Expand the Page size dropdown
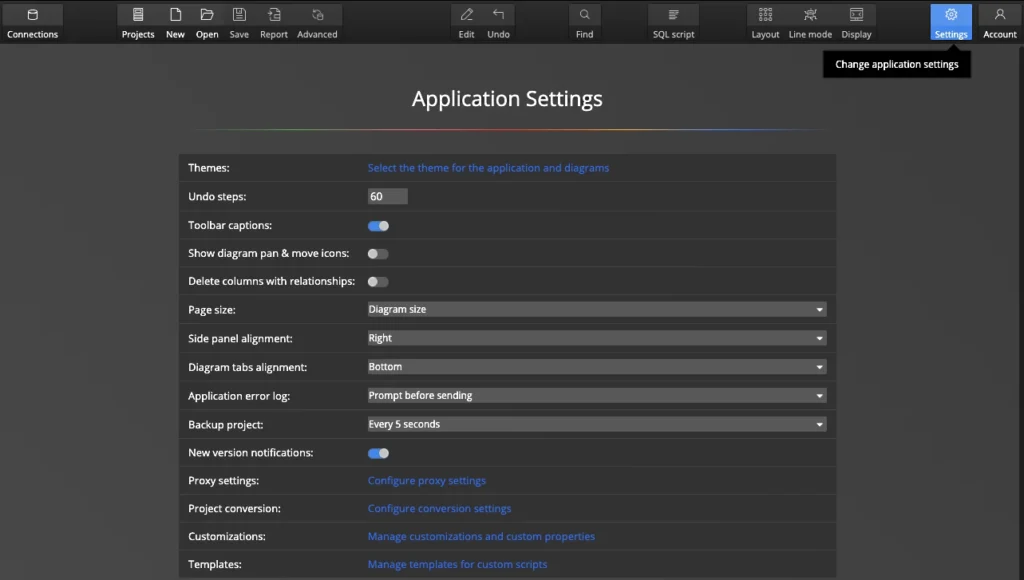 point(596,310)
